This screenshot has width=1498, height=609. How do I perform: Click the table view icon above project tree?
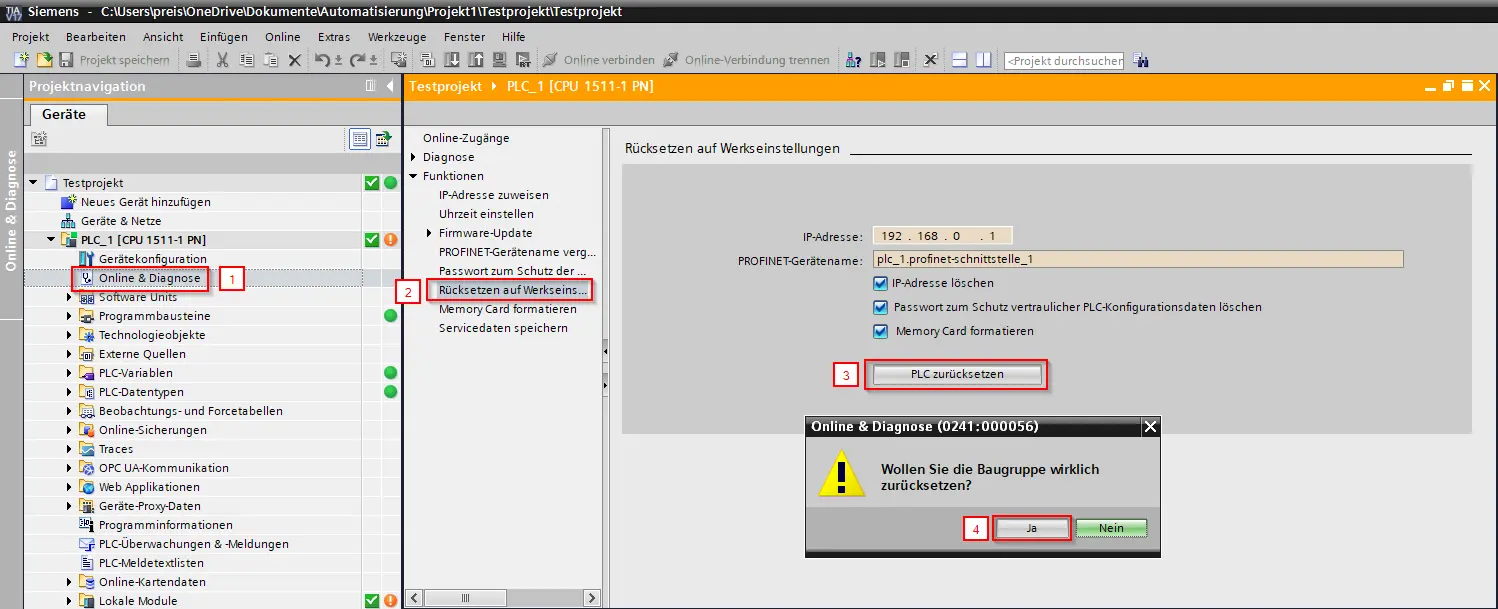(x=360, y=139)
